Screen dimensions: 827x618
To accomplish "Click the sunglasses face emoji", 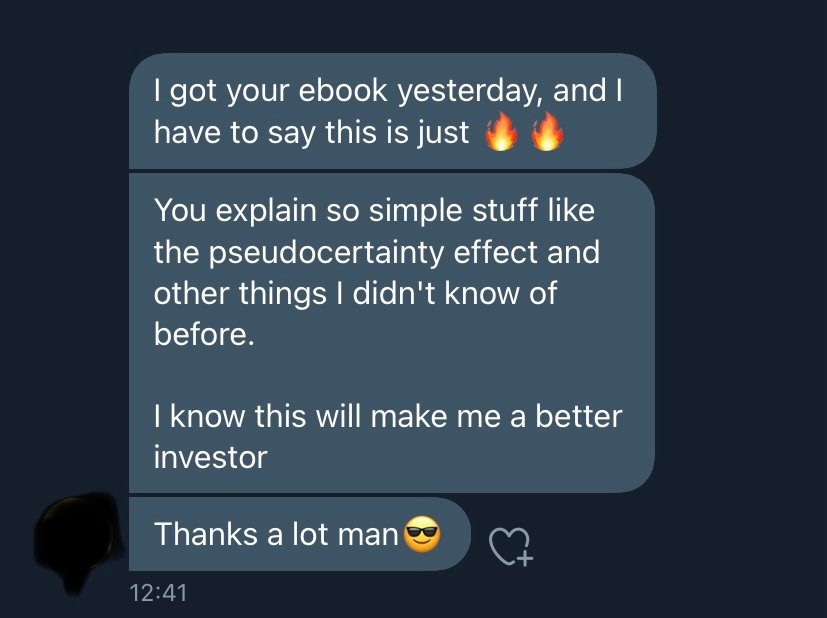I will click(421, 535).
